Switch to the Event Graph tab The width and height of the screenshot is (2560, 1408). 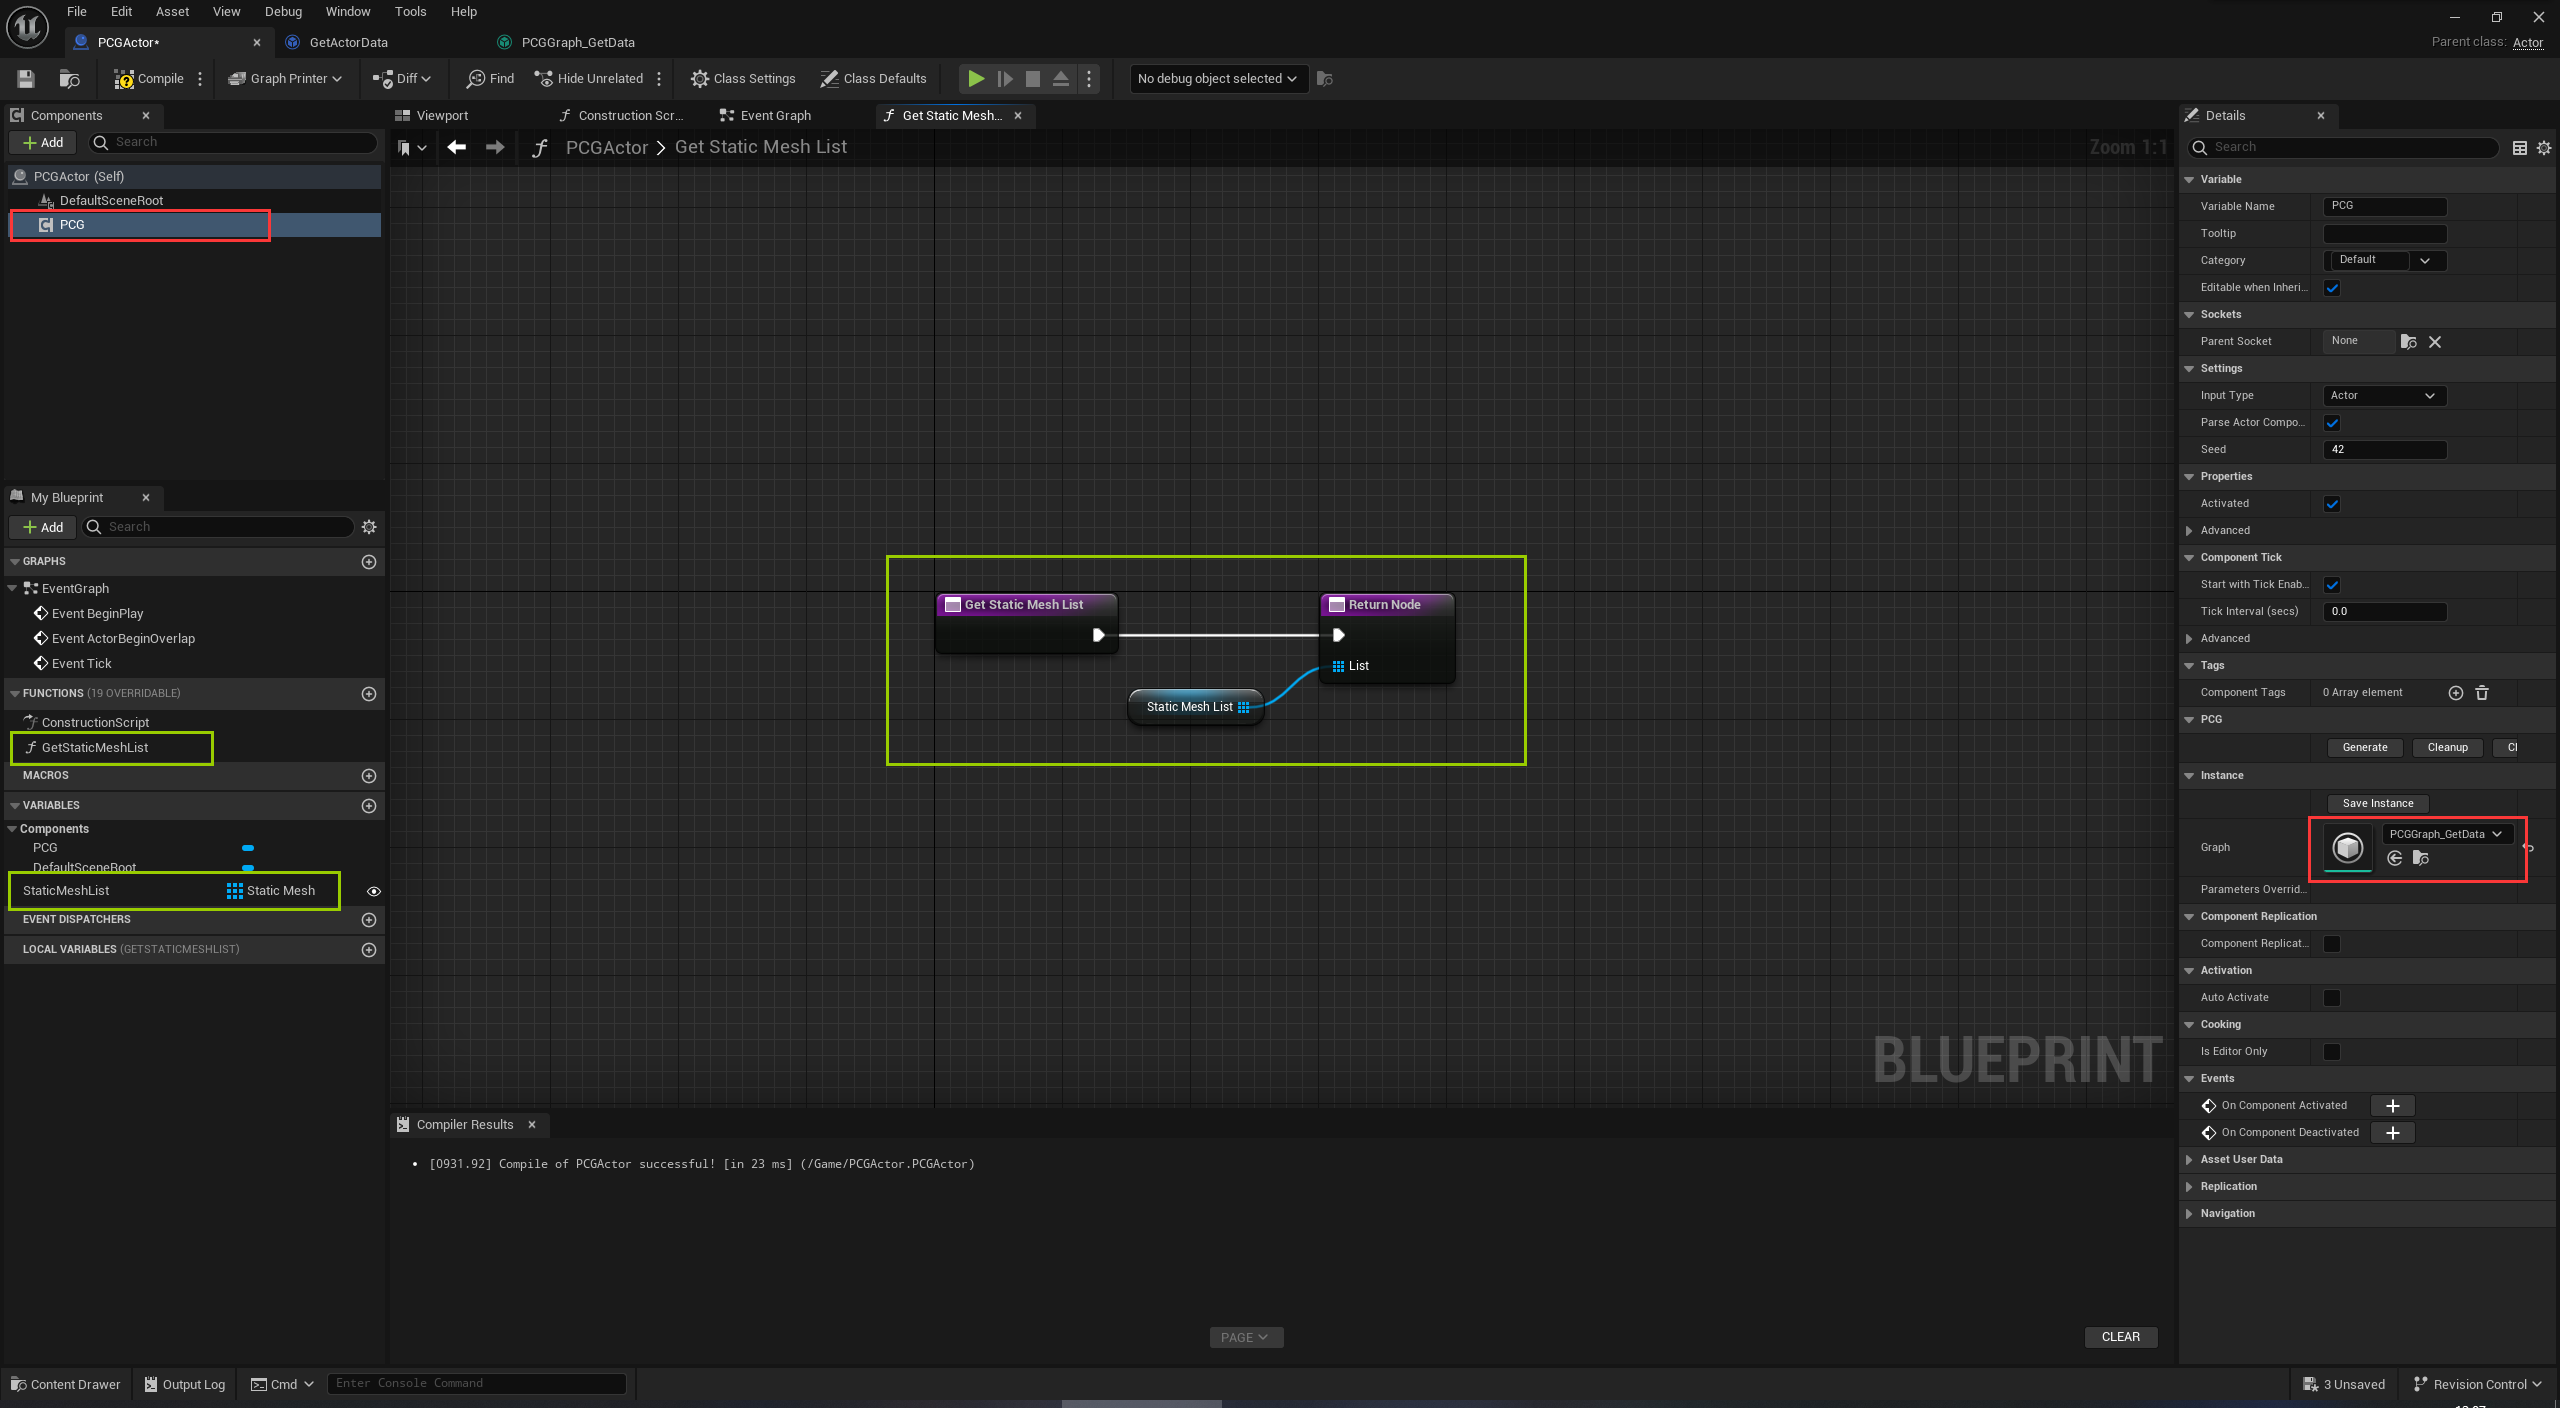point(775,115)
